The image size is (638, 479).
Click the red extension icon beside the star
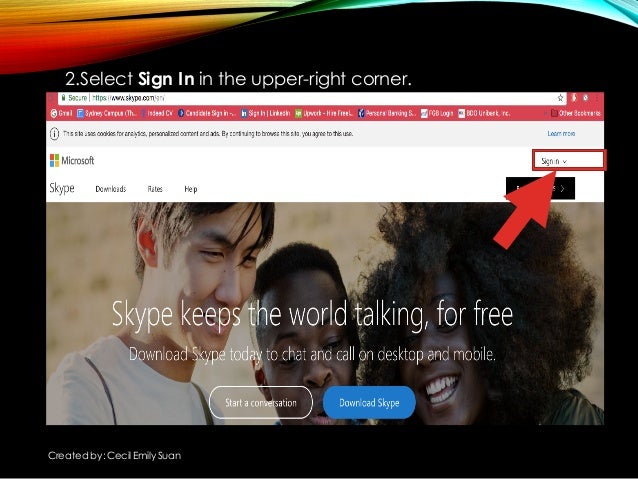point(574,98)
